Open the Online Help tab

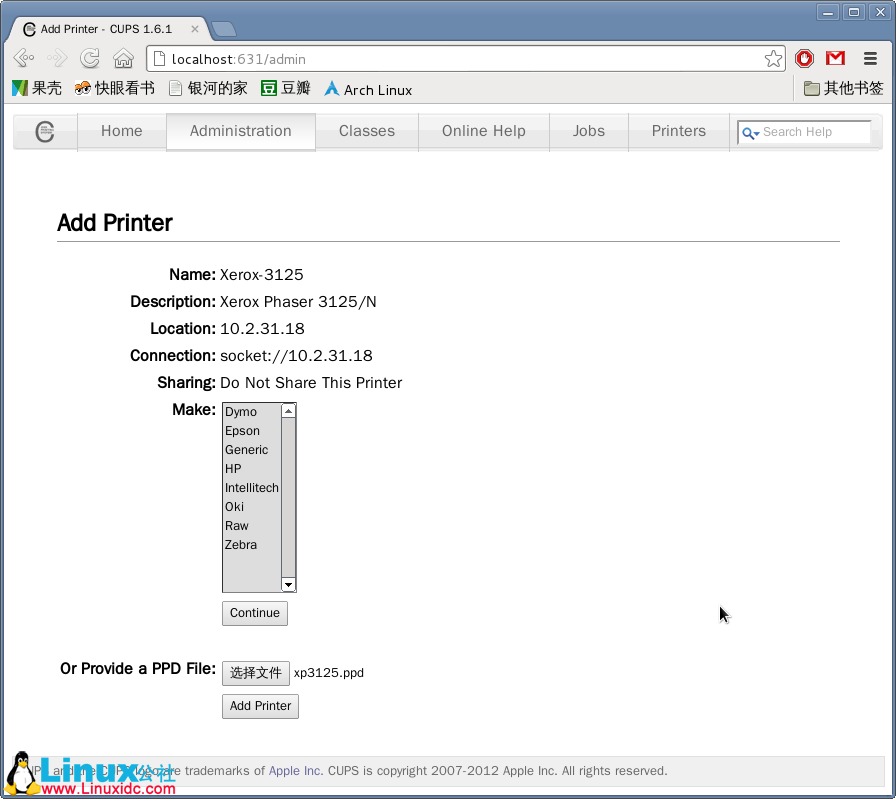tap(483, 131)
